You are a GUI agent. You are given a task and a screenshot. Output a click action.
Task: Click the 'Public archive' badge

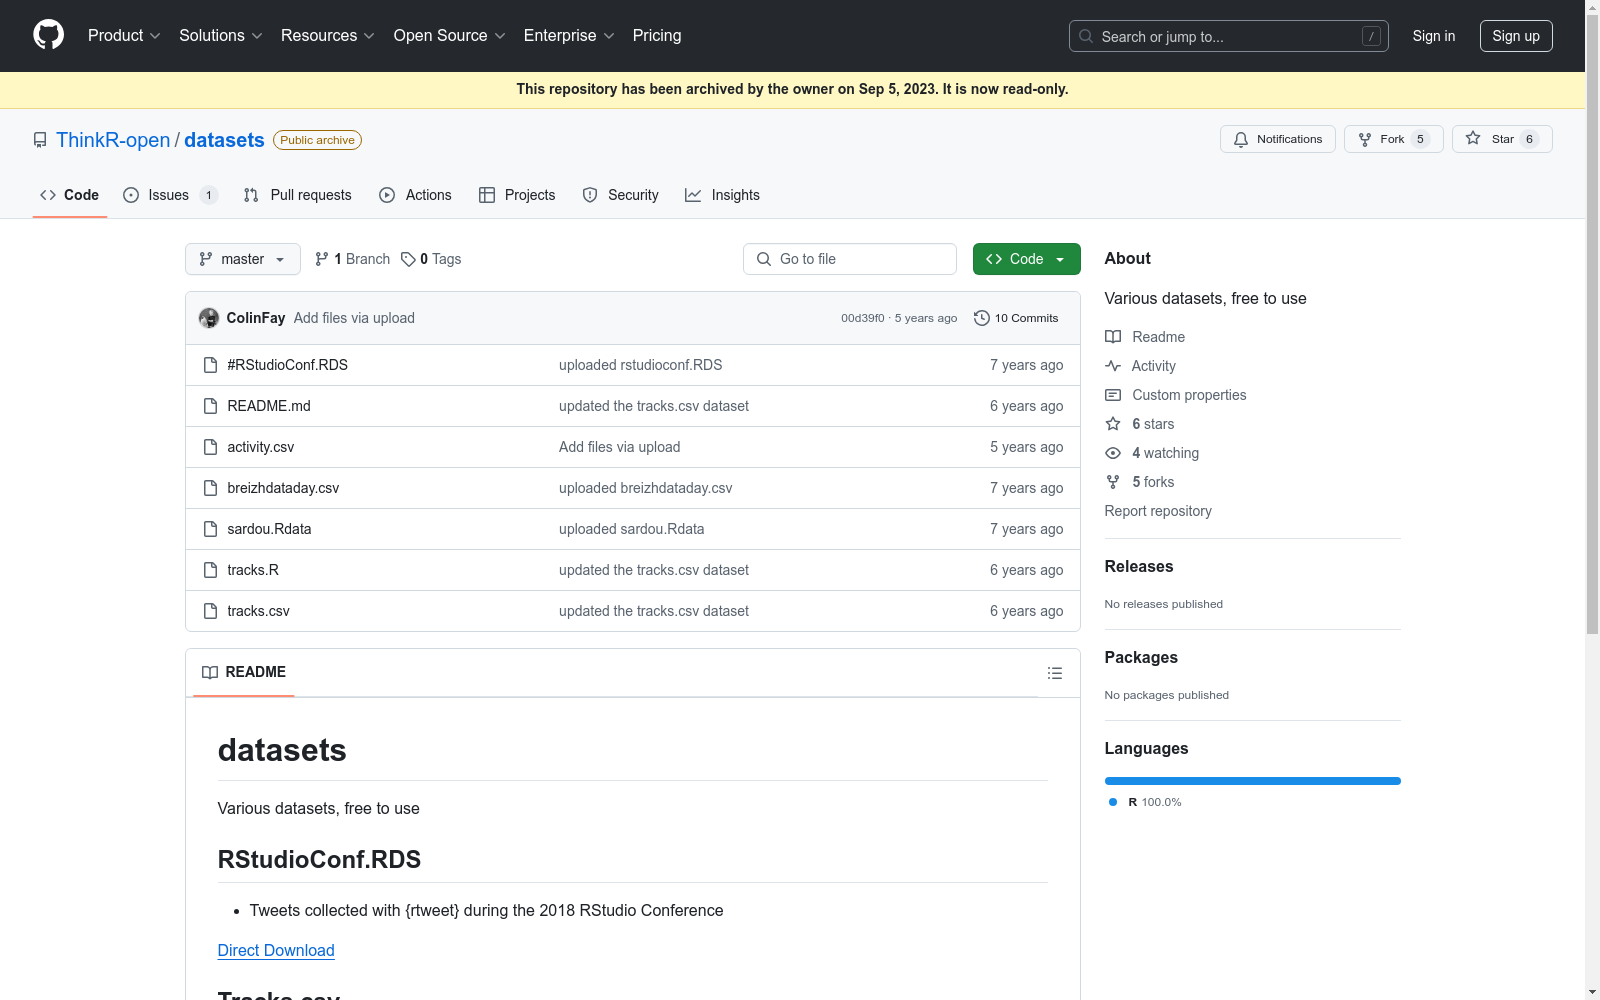[x=317, y=140]
